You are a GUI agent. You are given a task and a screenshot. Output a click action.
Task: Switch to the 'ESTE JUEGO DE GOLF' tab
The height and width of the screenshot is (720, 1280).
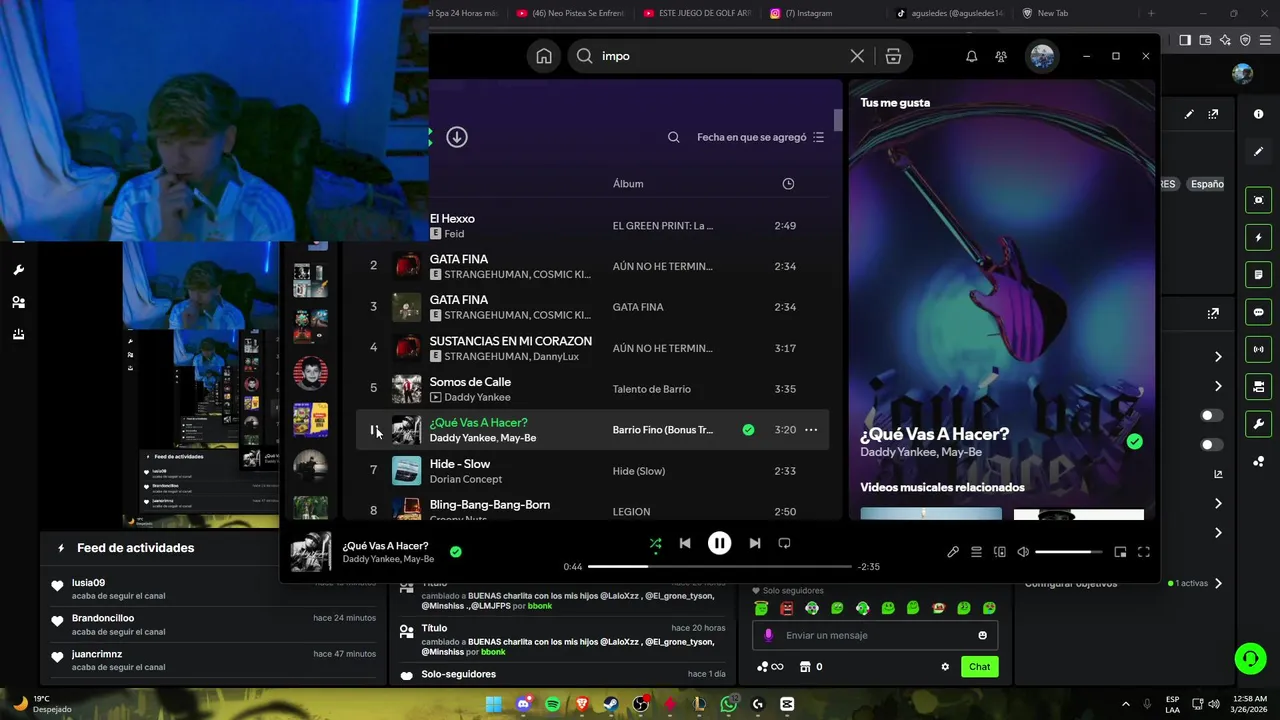(x=697, y=13)
